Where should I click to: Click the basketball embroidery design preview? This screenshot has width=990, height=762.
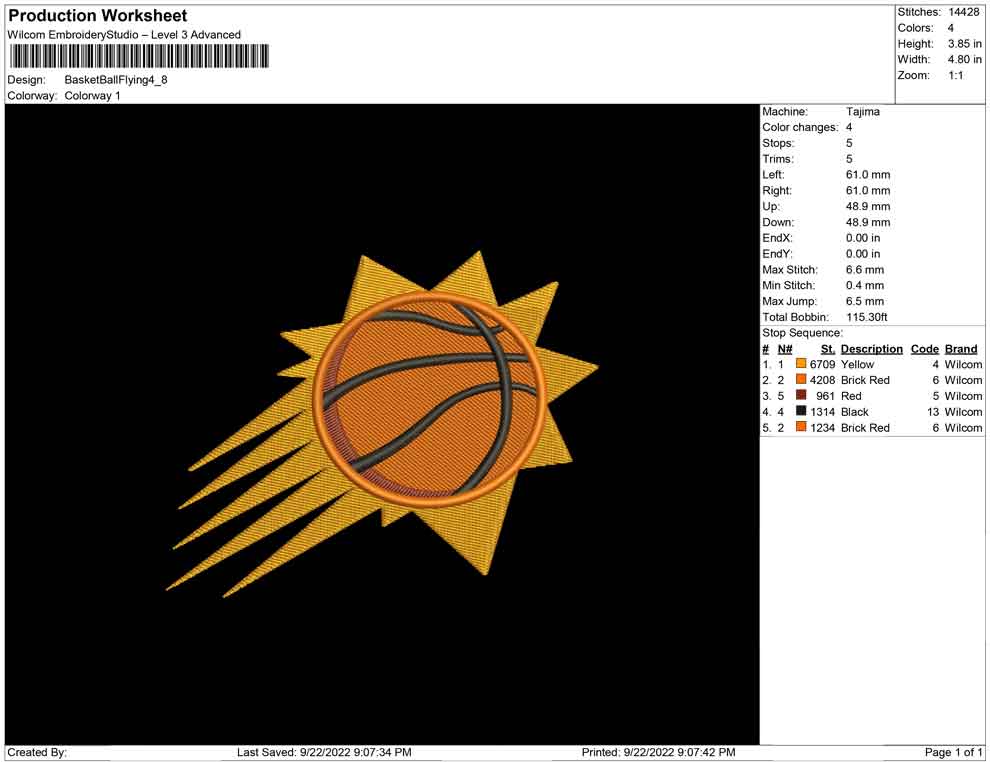click(382, 424)
